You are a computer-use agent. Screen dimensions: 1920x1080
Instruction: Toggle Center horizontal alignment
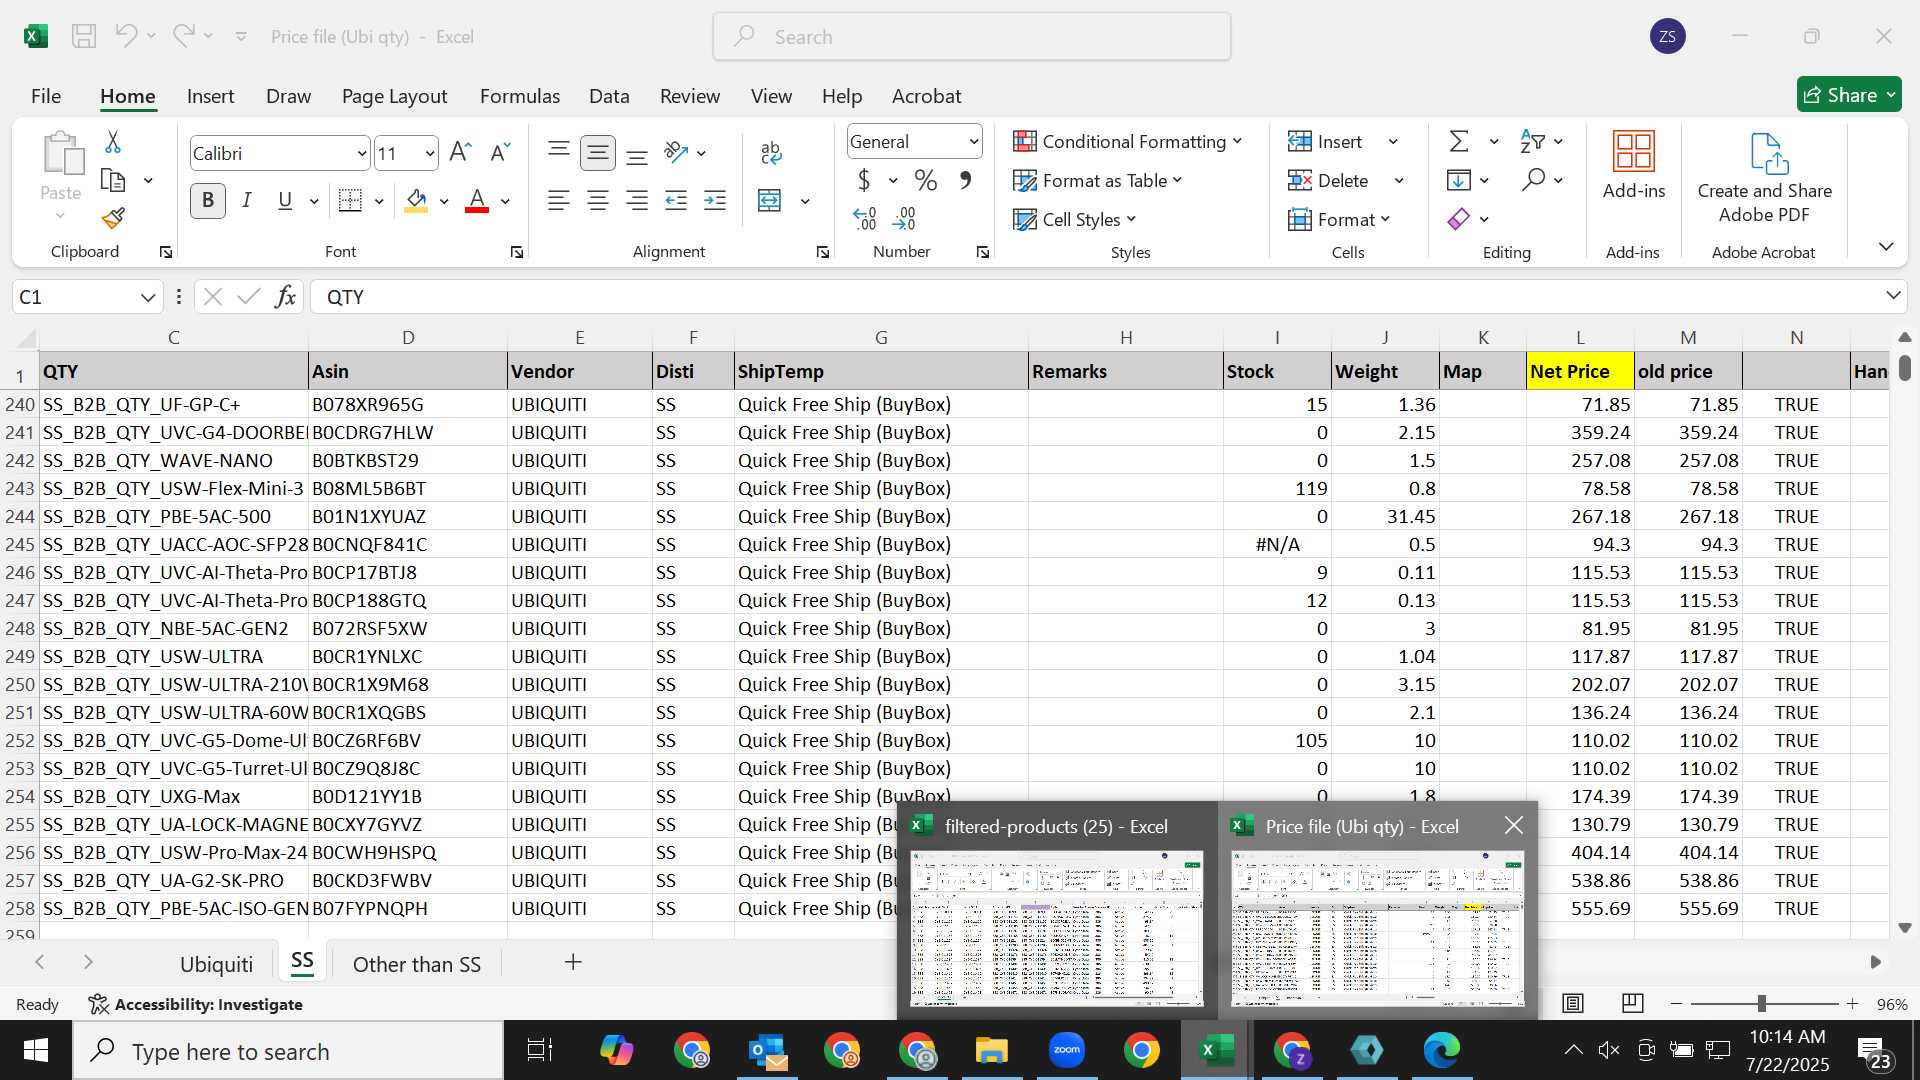click(x=598, y=201)
